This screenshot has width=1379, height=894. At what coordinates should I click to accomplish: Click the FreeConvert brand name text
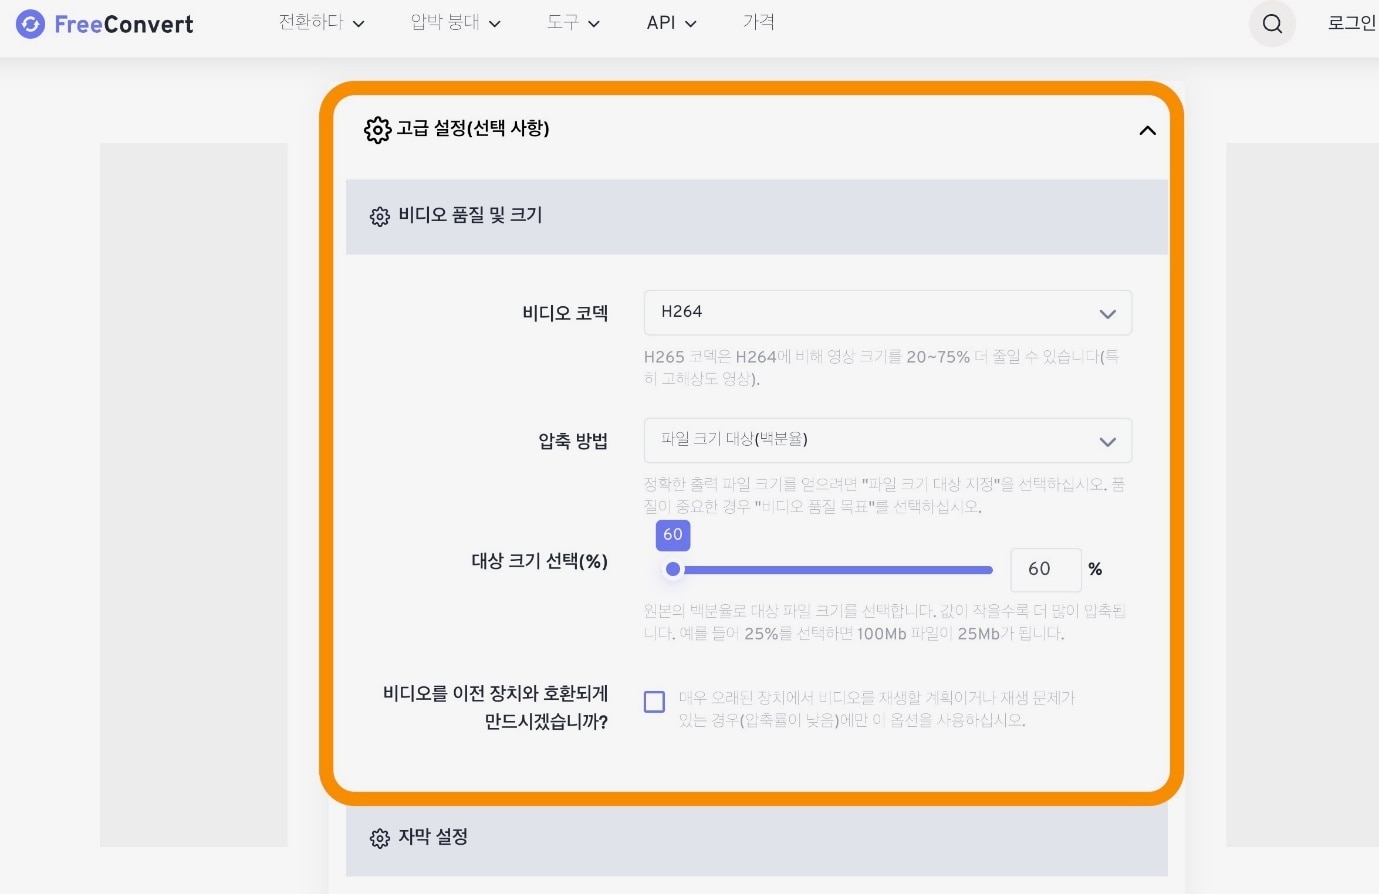[124, 25]
